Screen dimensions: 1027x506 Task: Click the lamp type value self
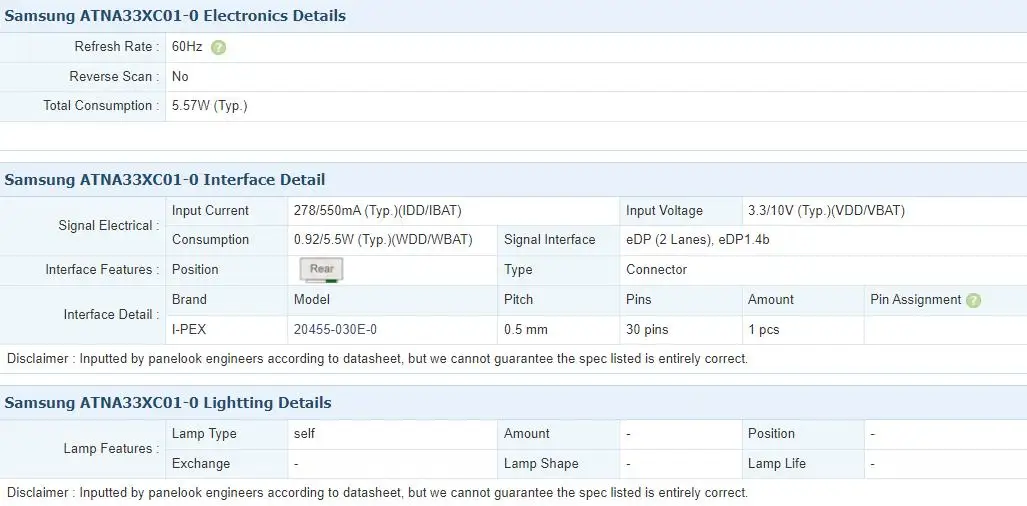point(305,433)
